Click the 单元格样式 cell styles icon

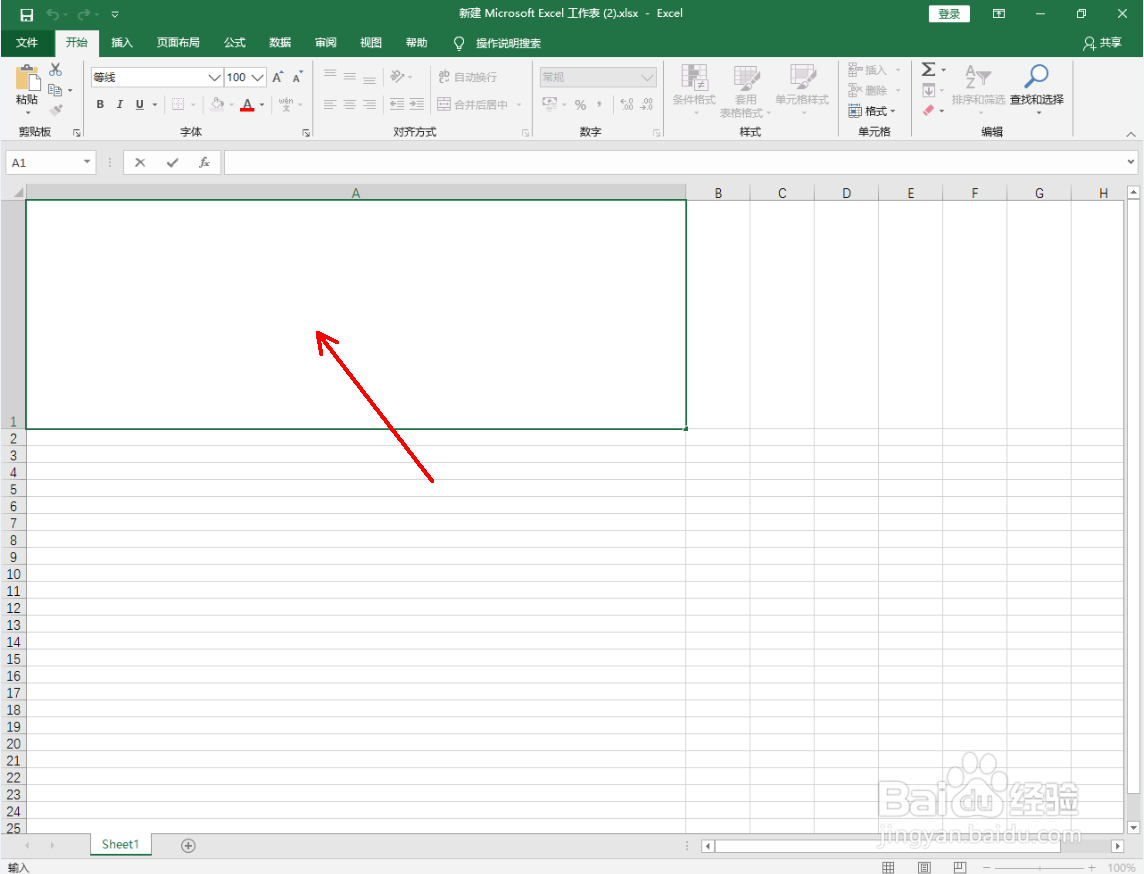pos(802,77)
